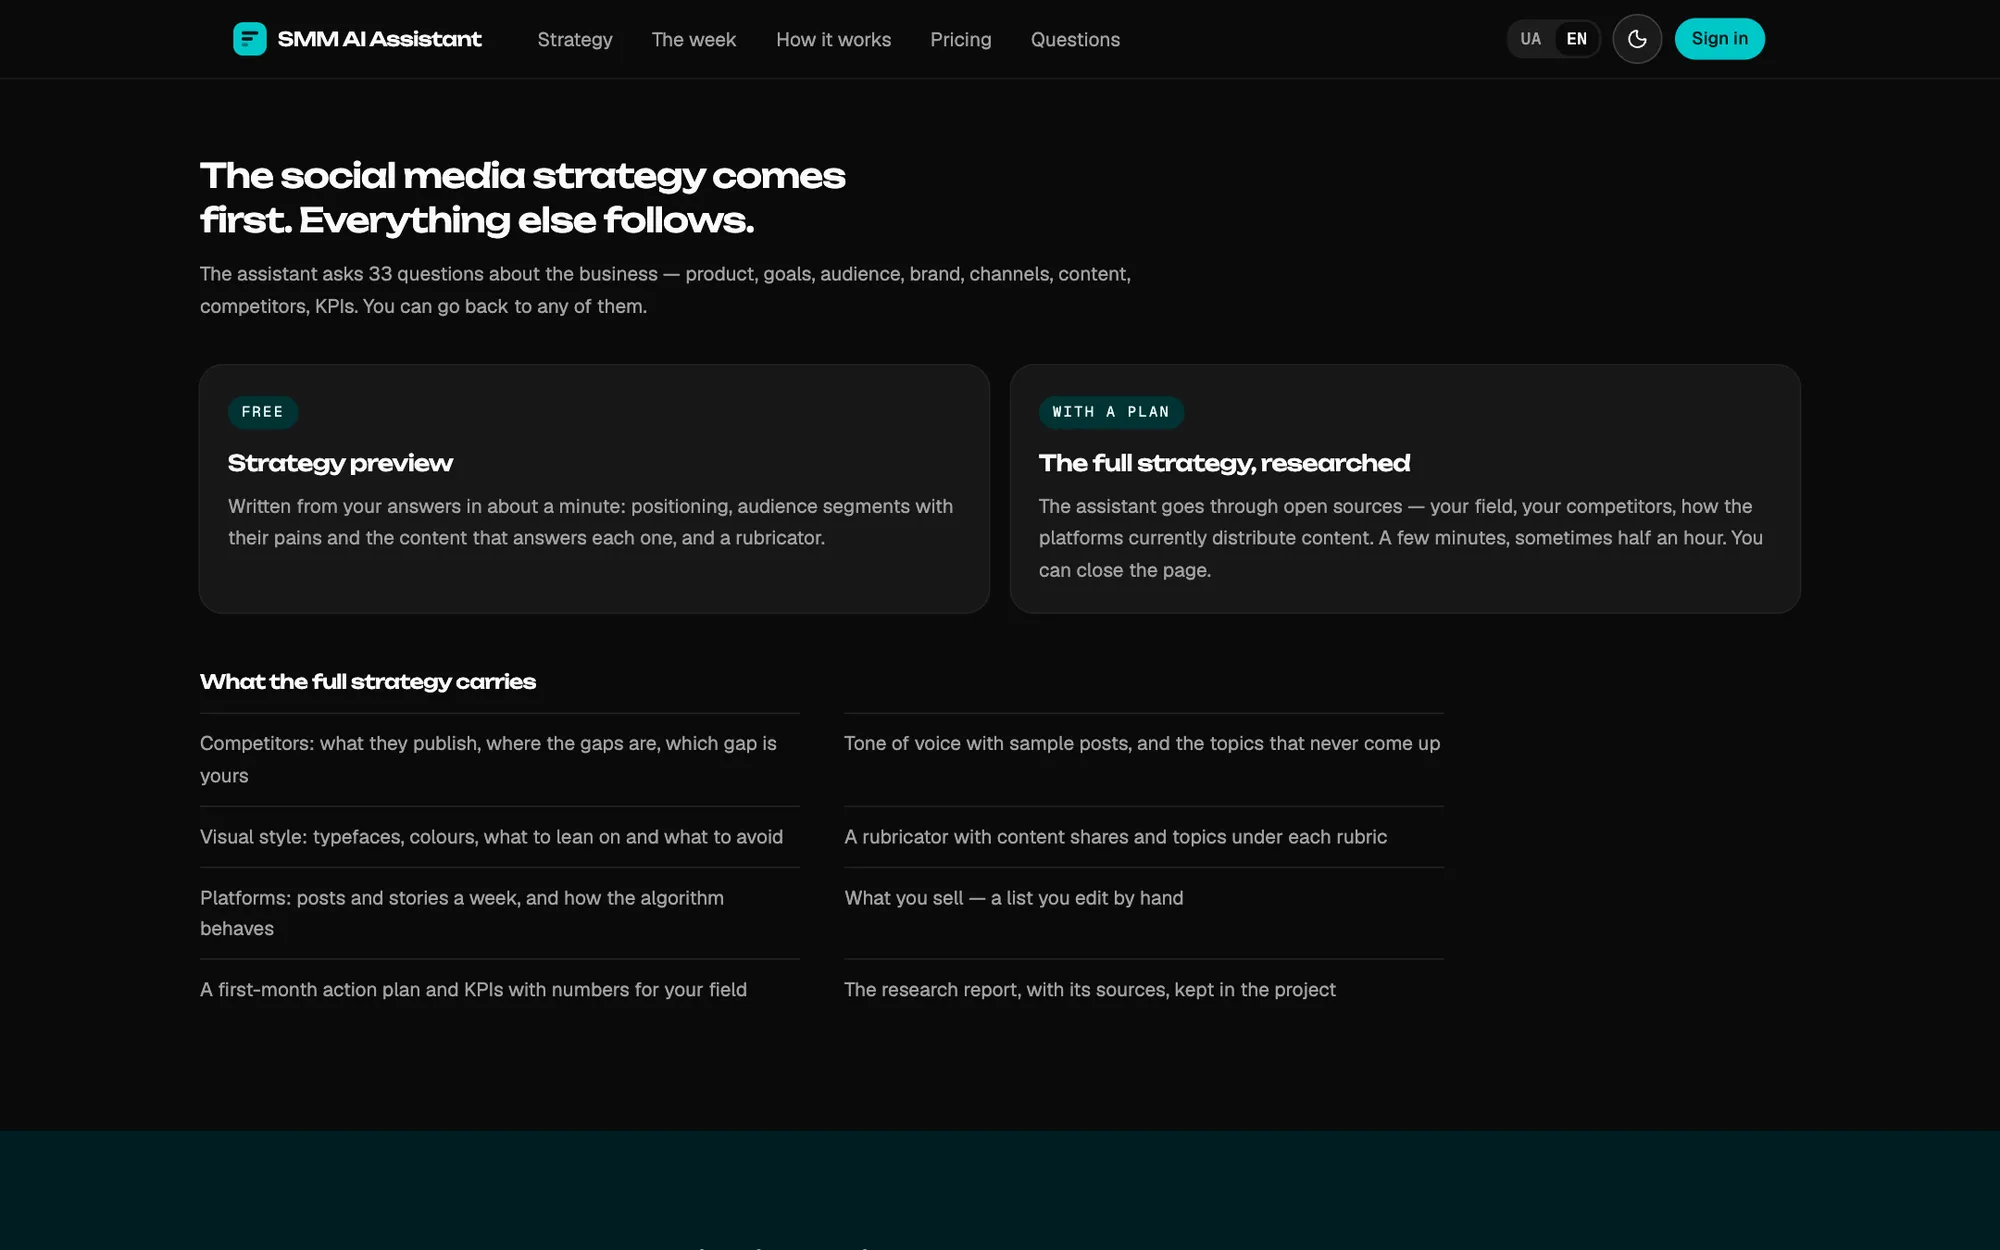Screen dimensions: 2000x1250
Task: Select the EN language option
Action: [1576, 39]
